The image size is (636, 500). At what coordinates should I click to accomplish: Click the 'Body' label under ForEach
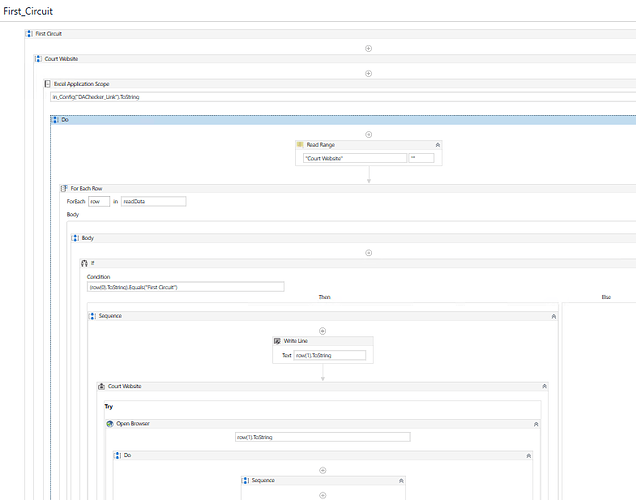[x=73, y=215]
